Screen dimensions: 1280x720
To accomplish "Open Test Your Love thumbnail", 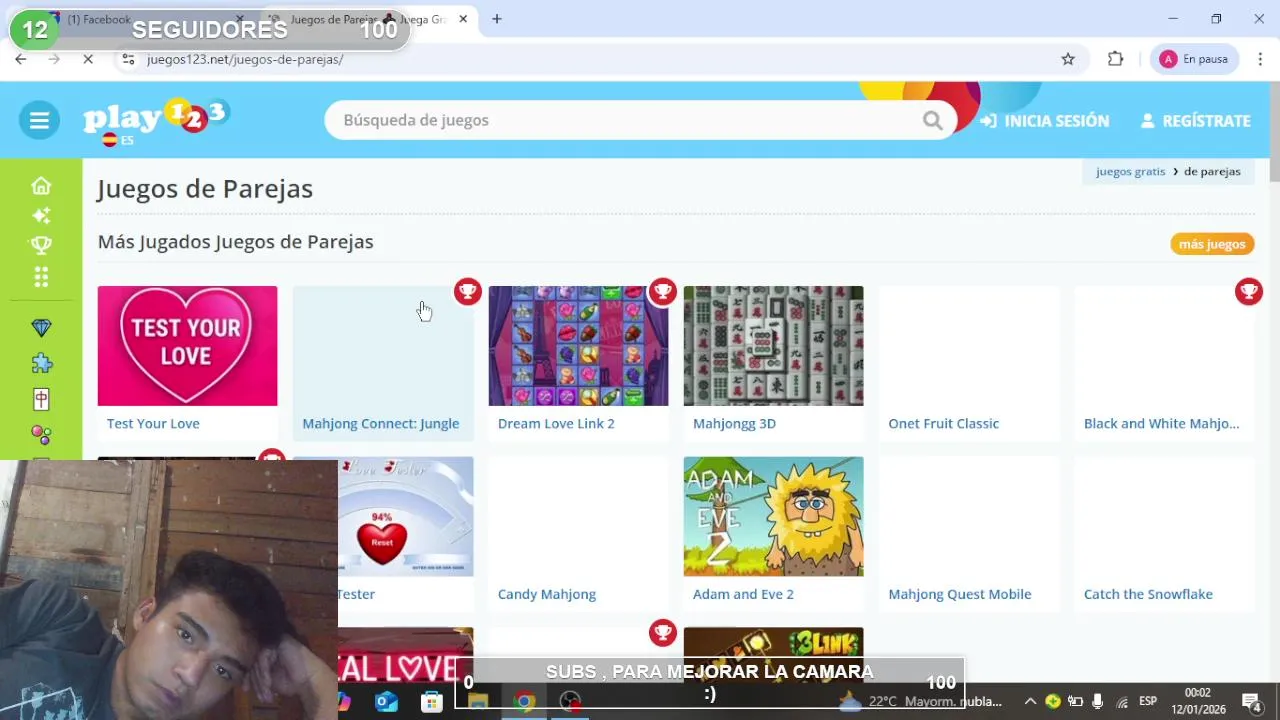I will (x=187, y=346).
